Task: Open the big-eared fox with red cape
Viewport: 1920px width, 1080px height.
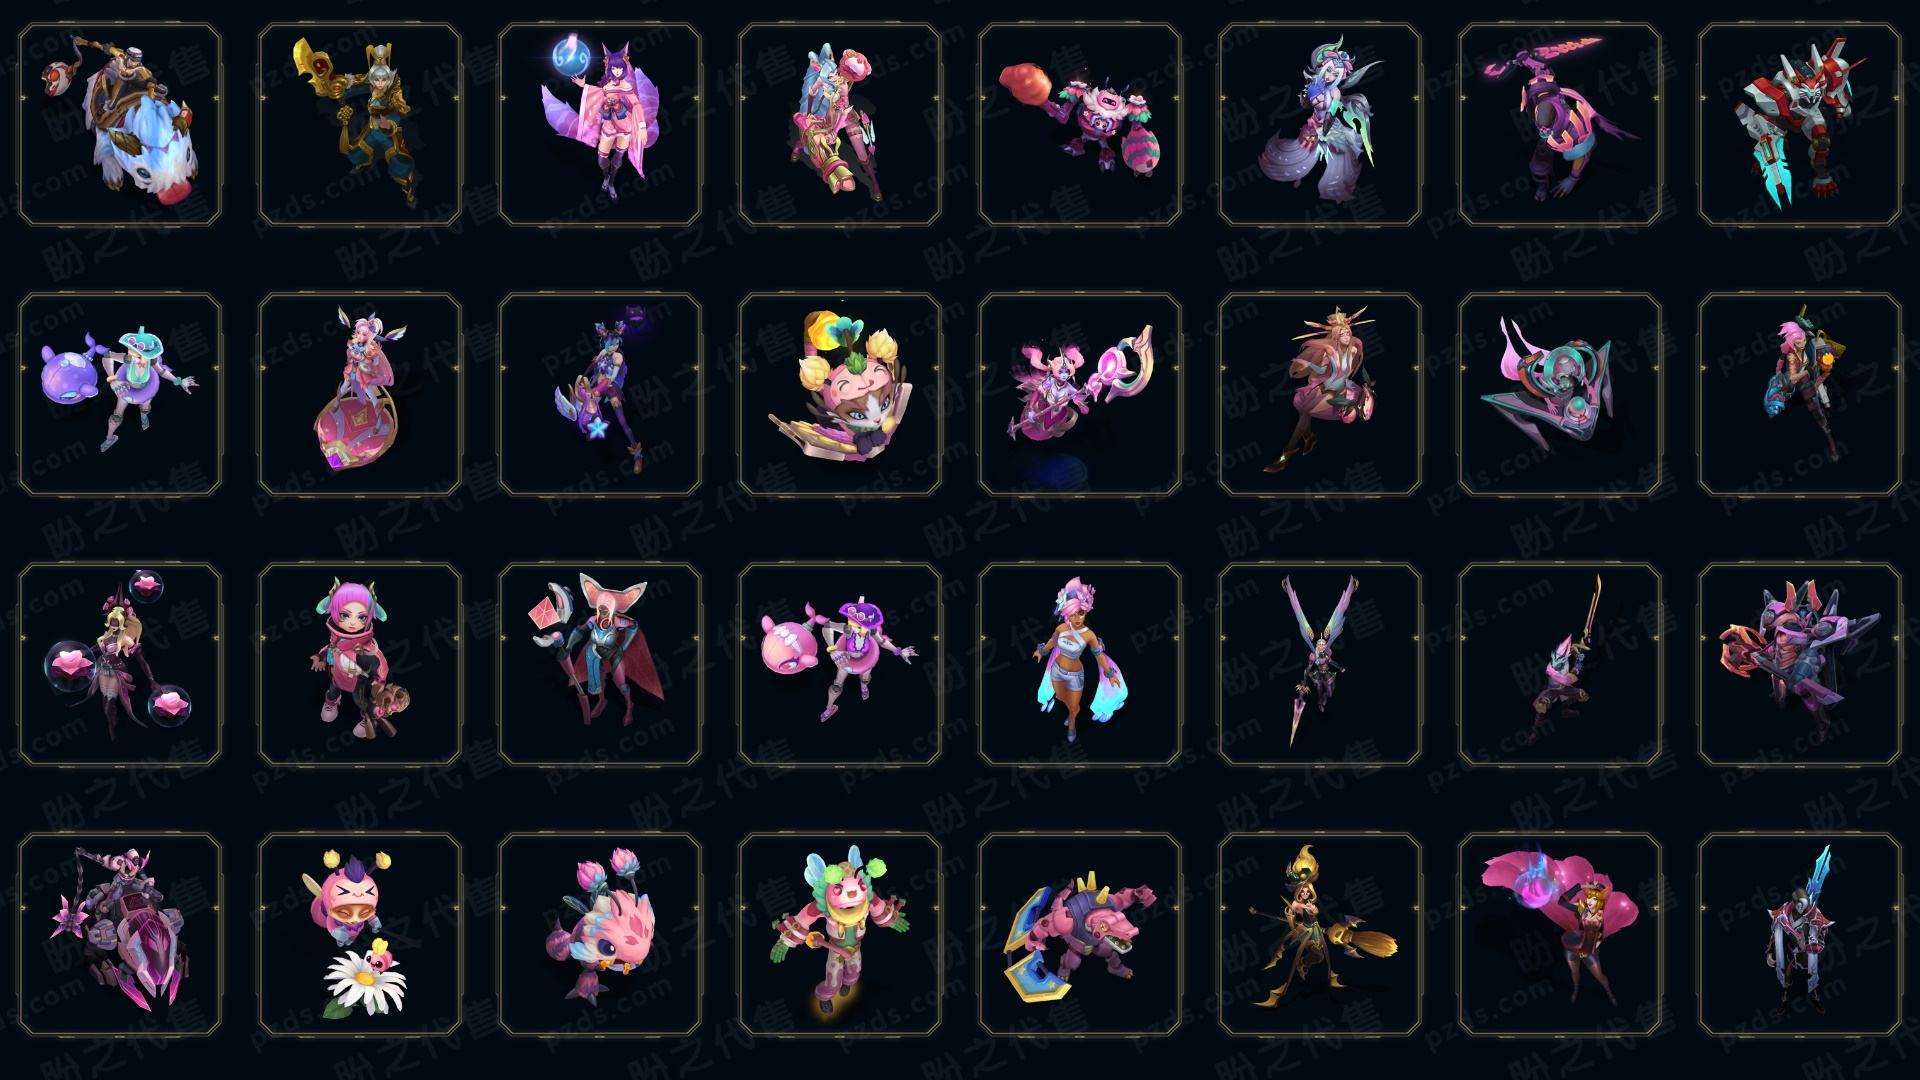Action: [600, 664]
